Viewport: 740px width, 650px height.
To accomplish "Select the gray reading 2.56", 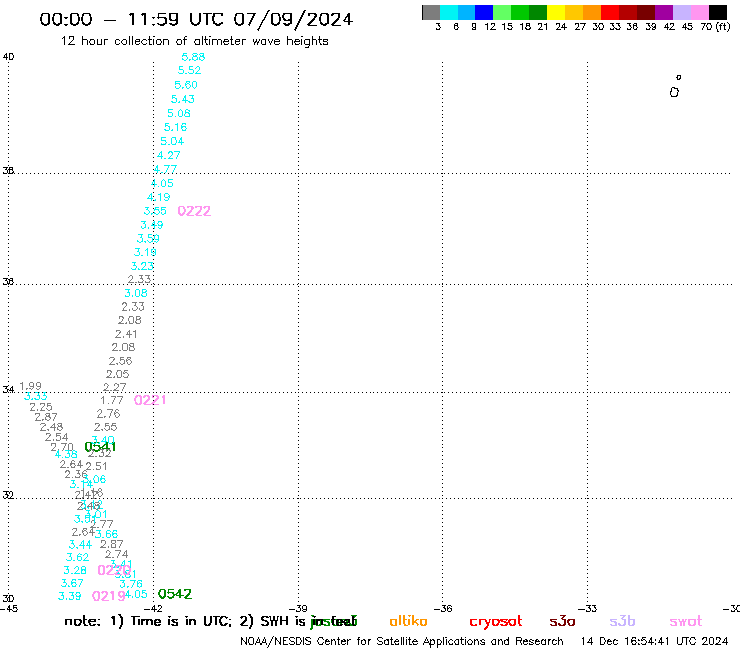I will (120, 361).
